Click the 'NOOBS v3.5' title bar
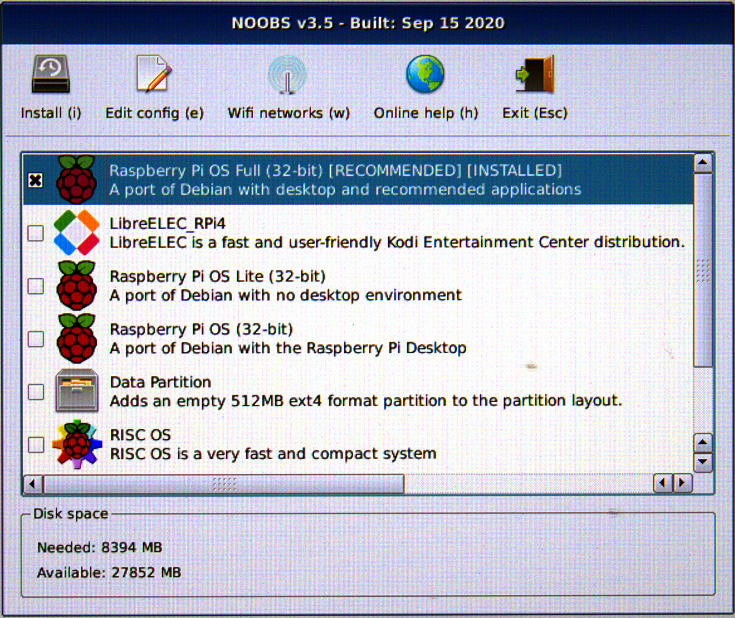735x618 pixels. [x=368, y=23]
